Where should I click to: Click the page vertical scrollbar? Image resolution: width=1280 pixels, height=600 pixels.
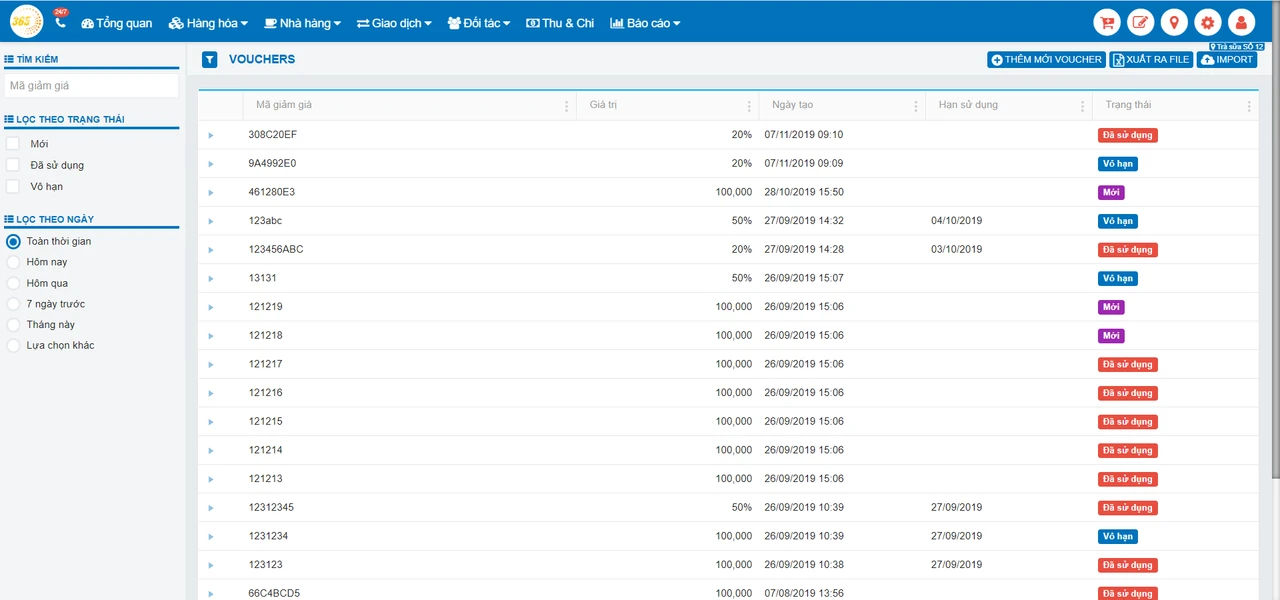1274,240
